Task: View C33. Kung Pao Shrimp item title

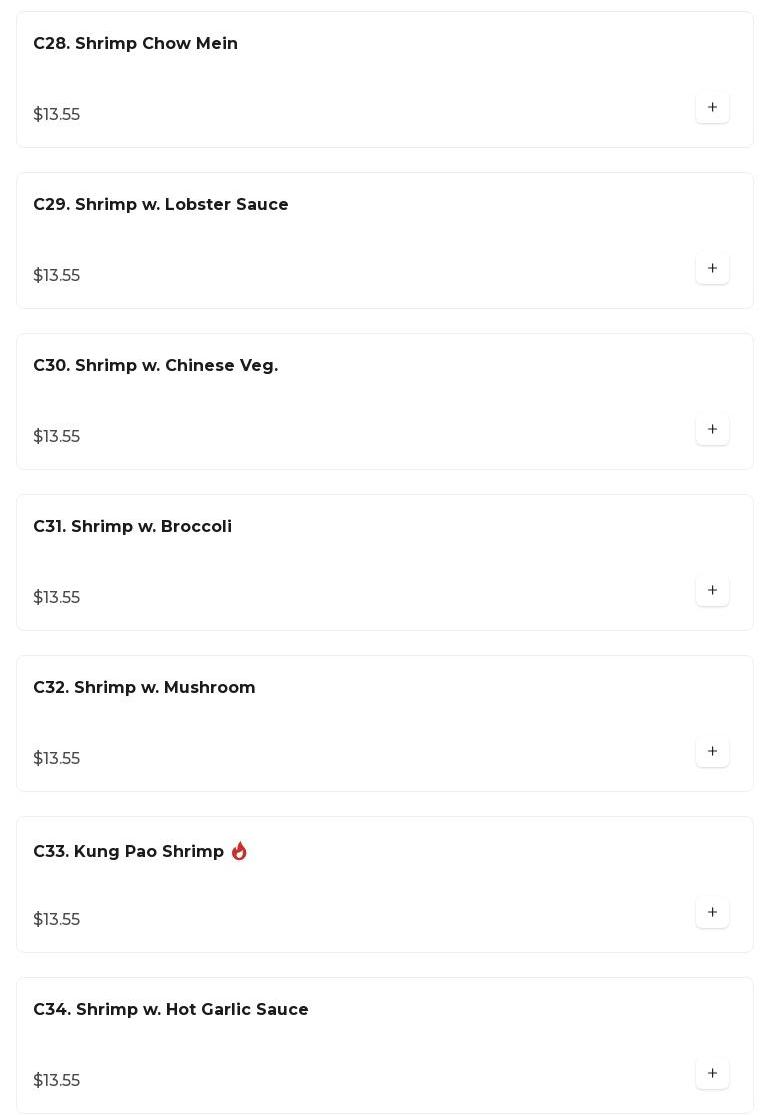Action: point(128,852)
